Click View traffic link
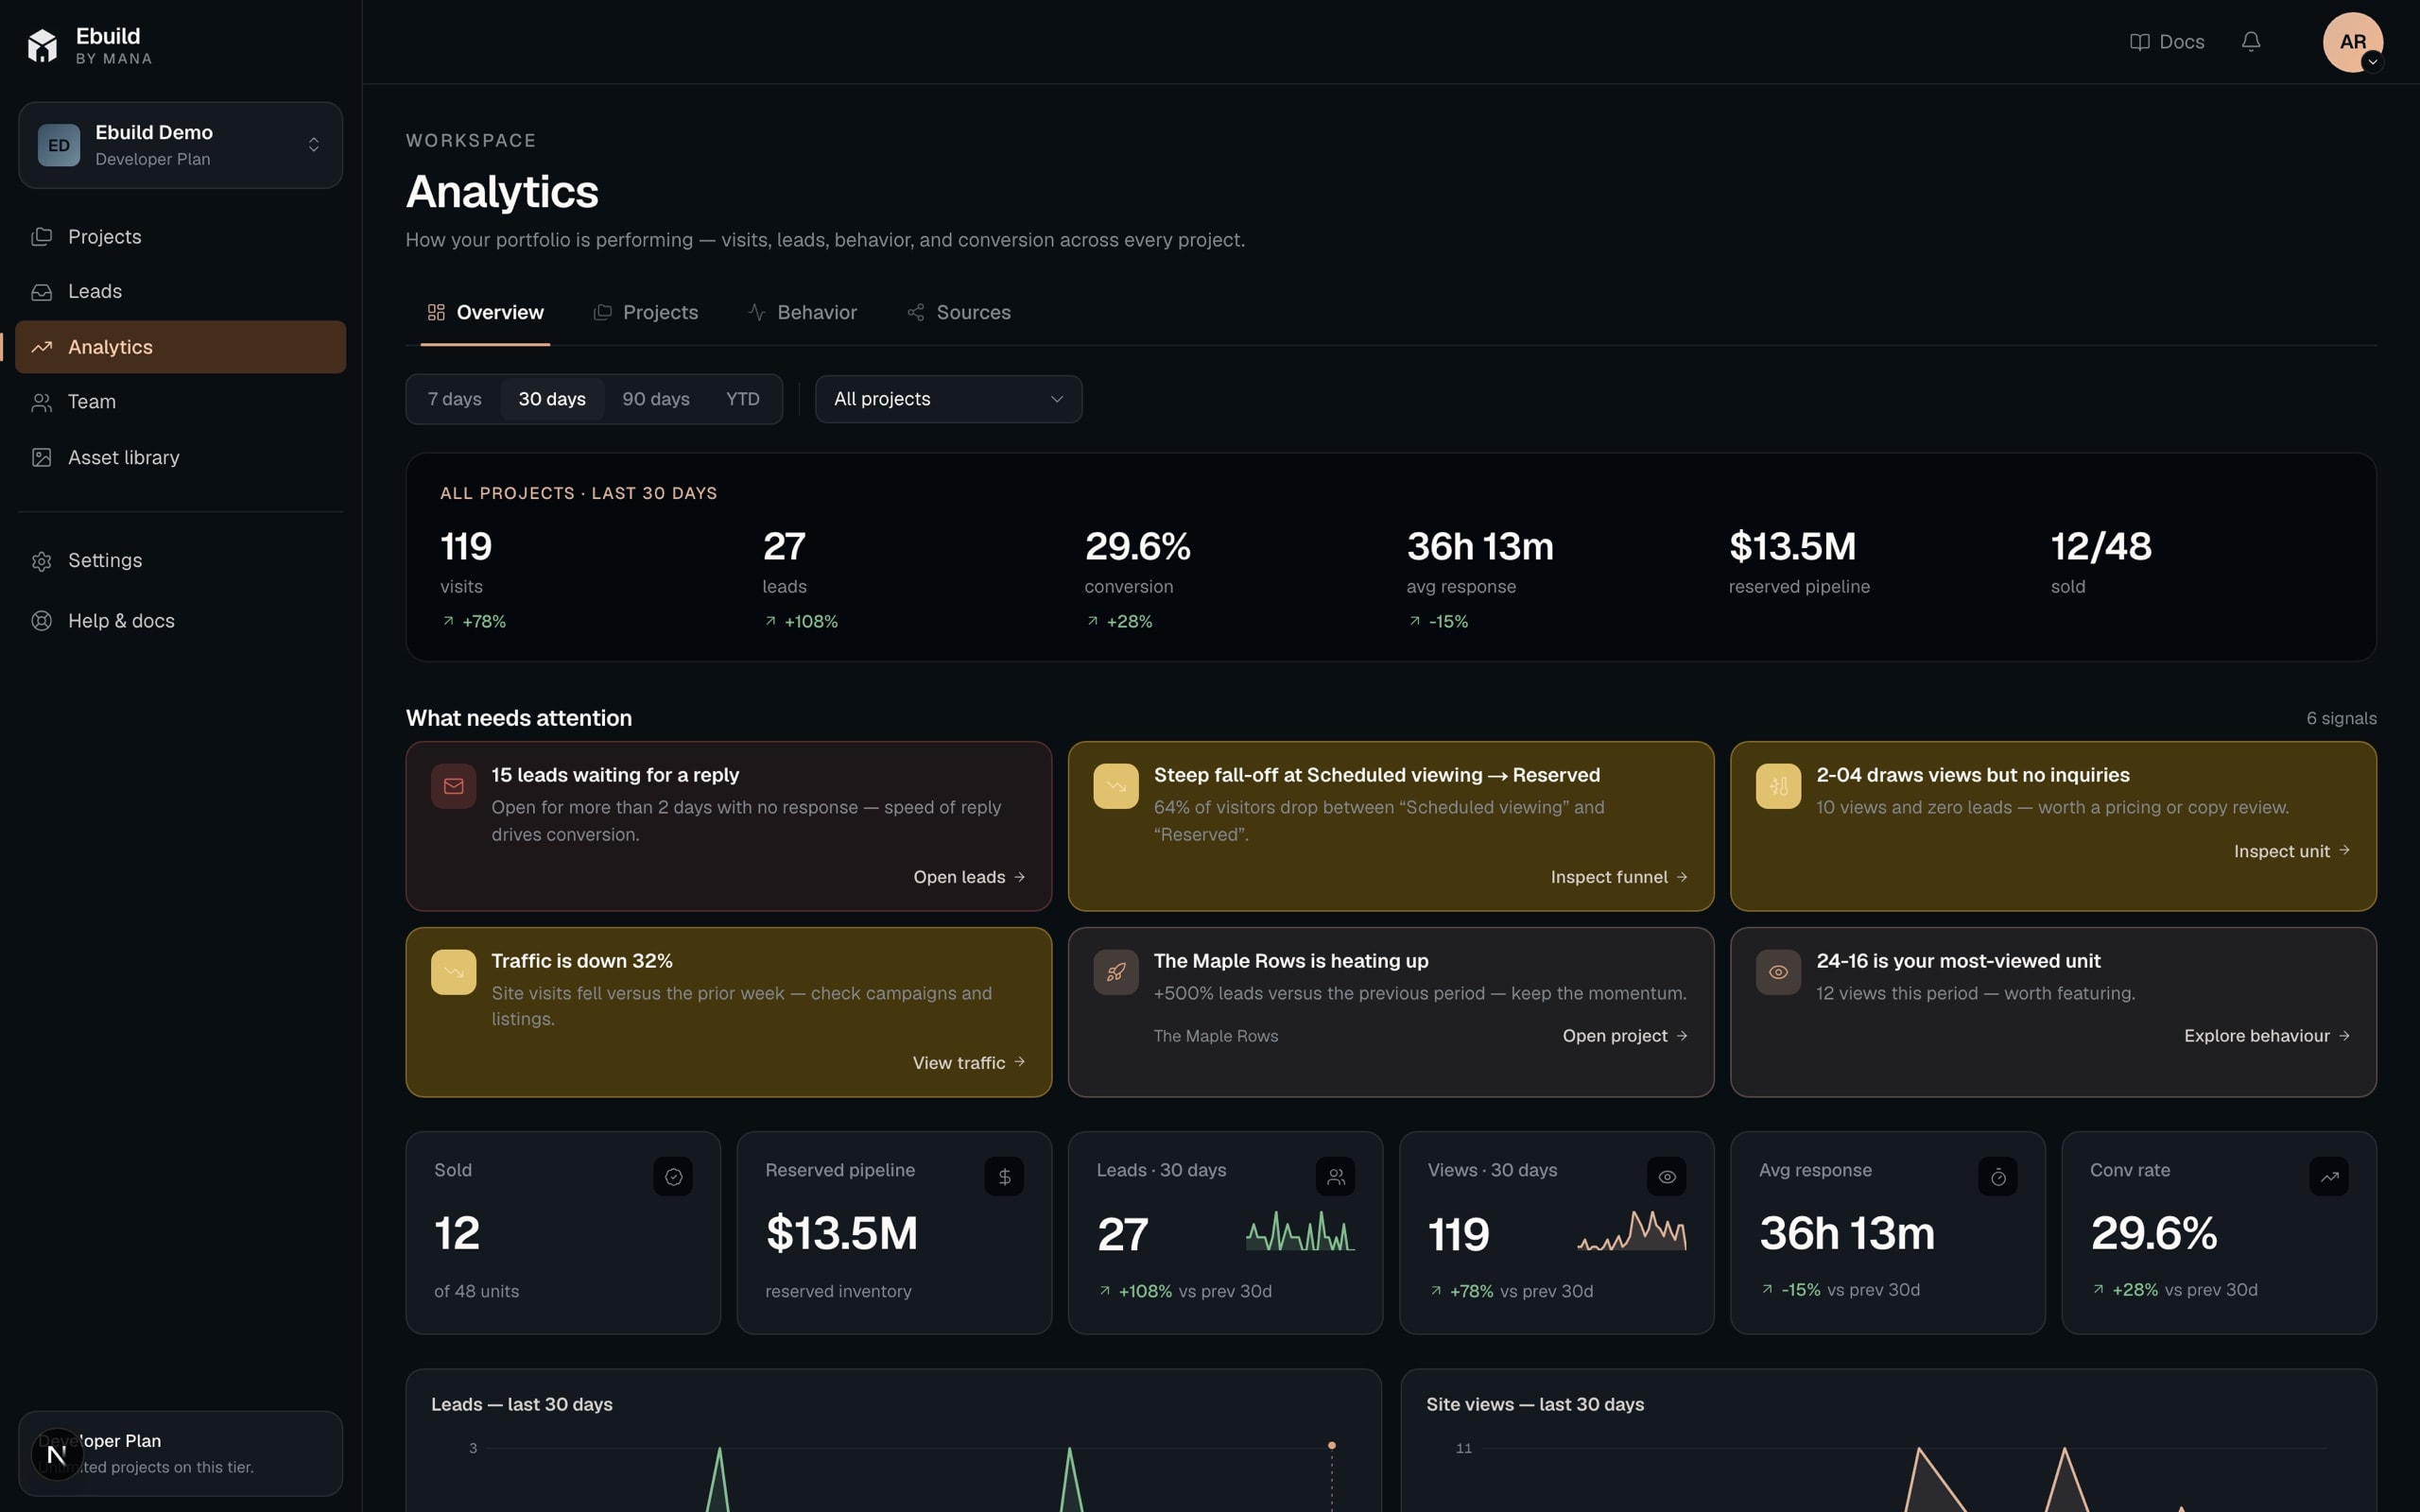This screenshot has height=1512, width=2420. tap(969, 1063)
